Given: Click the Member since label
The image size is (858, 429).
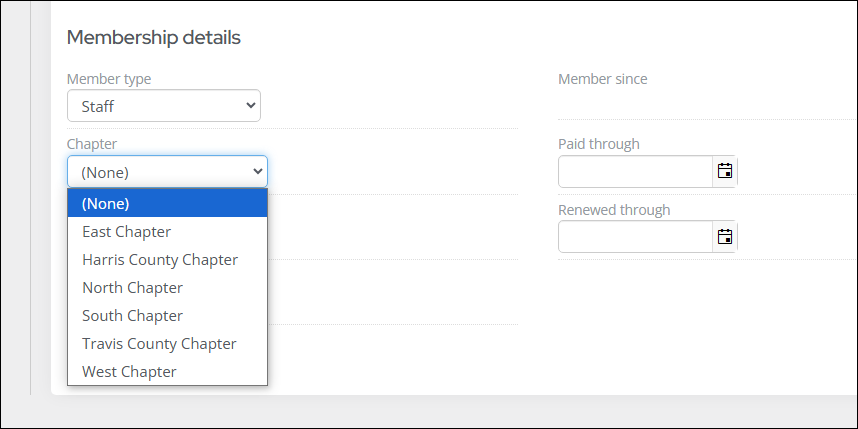Looking at the screenshot, I should click(602, 79).
